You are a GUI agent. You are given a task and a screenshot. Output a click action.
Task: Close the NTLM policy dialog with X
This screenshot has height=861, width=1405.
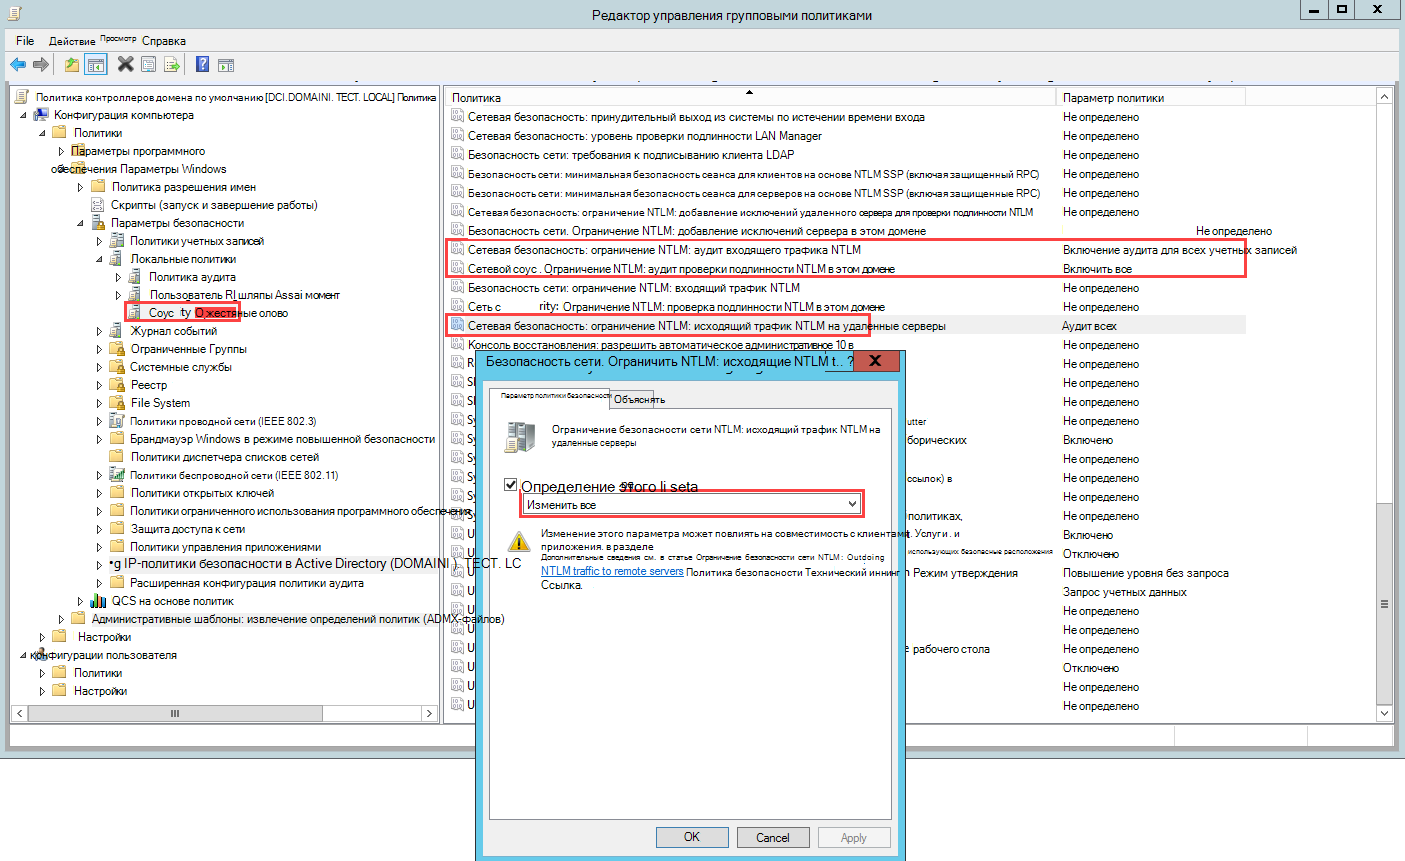coord(875,361)
